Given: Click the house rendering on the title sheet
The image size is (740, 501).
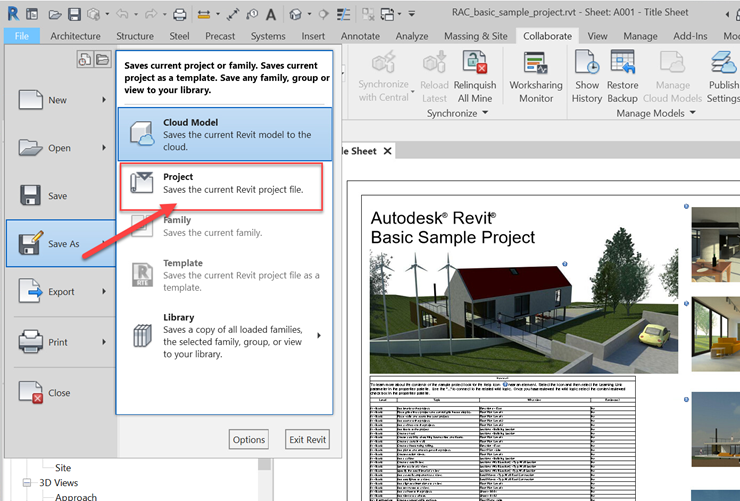Looking at the screenshot, I should (524, 312).
